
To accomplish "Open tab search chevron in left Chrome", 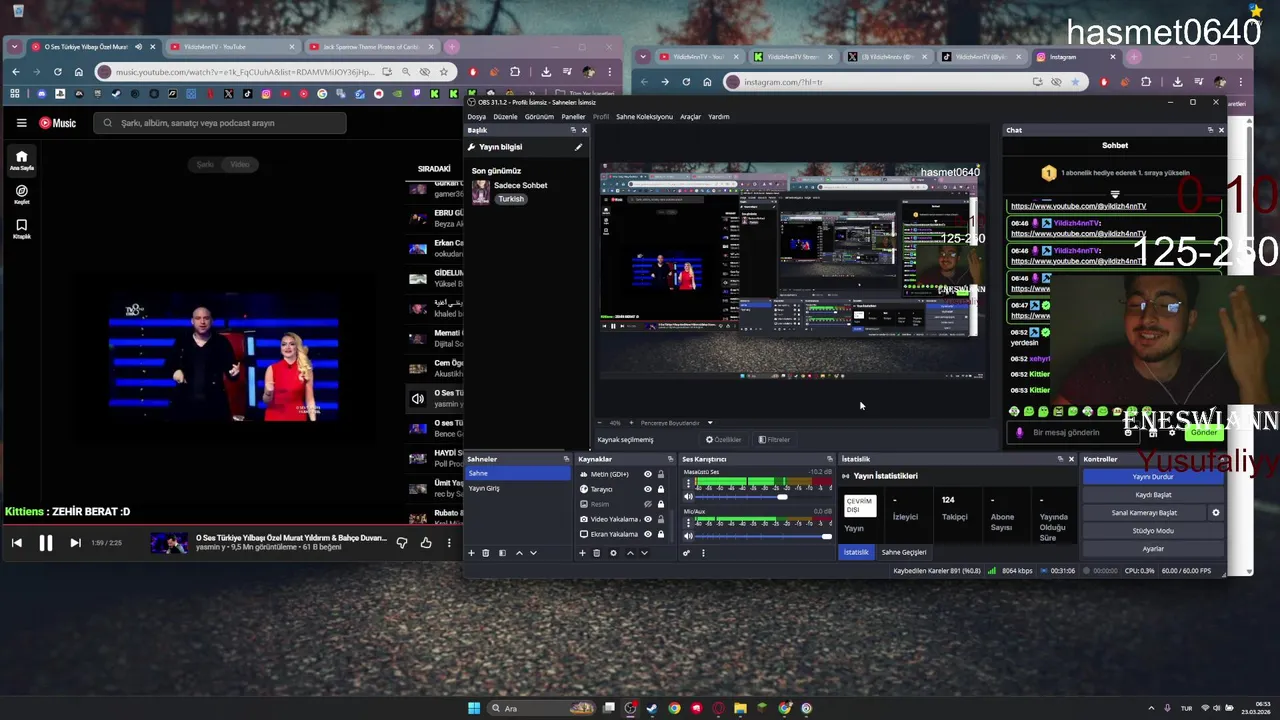I will [15, 46].
